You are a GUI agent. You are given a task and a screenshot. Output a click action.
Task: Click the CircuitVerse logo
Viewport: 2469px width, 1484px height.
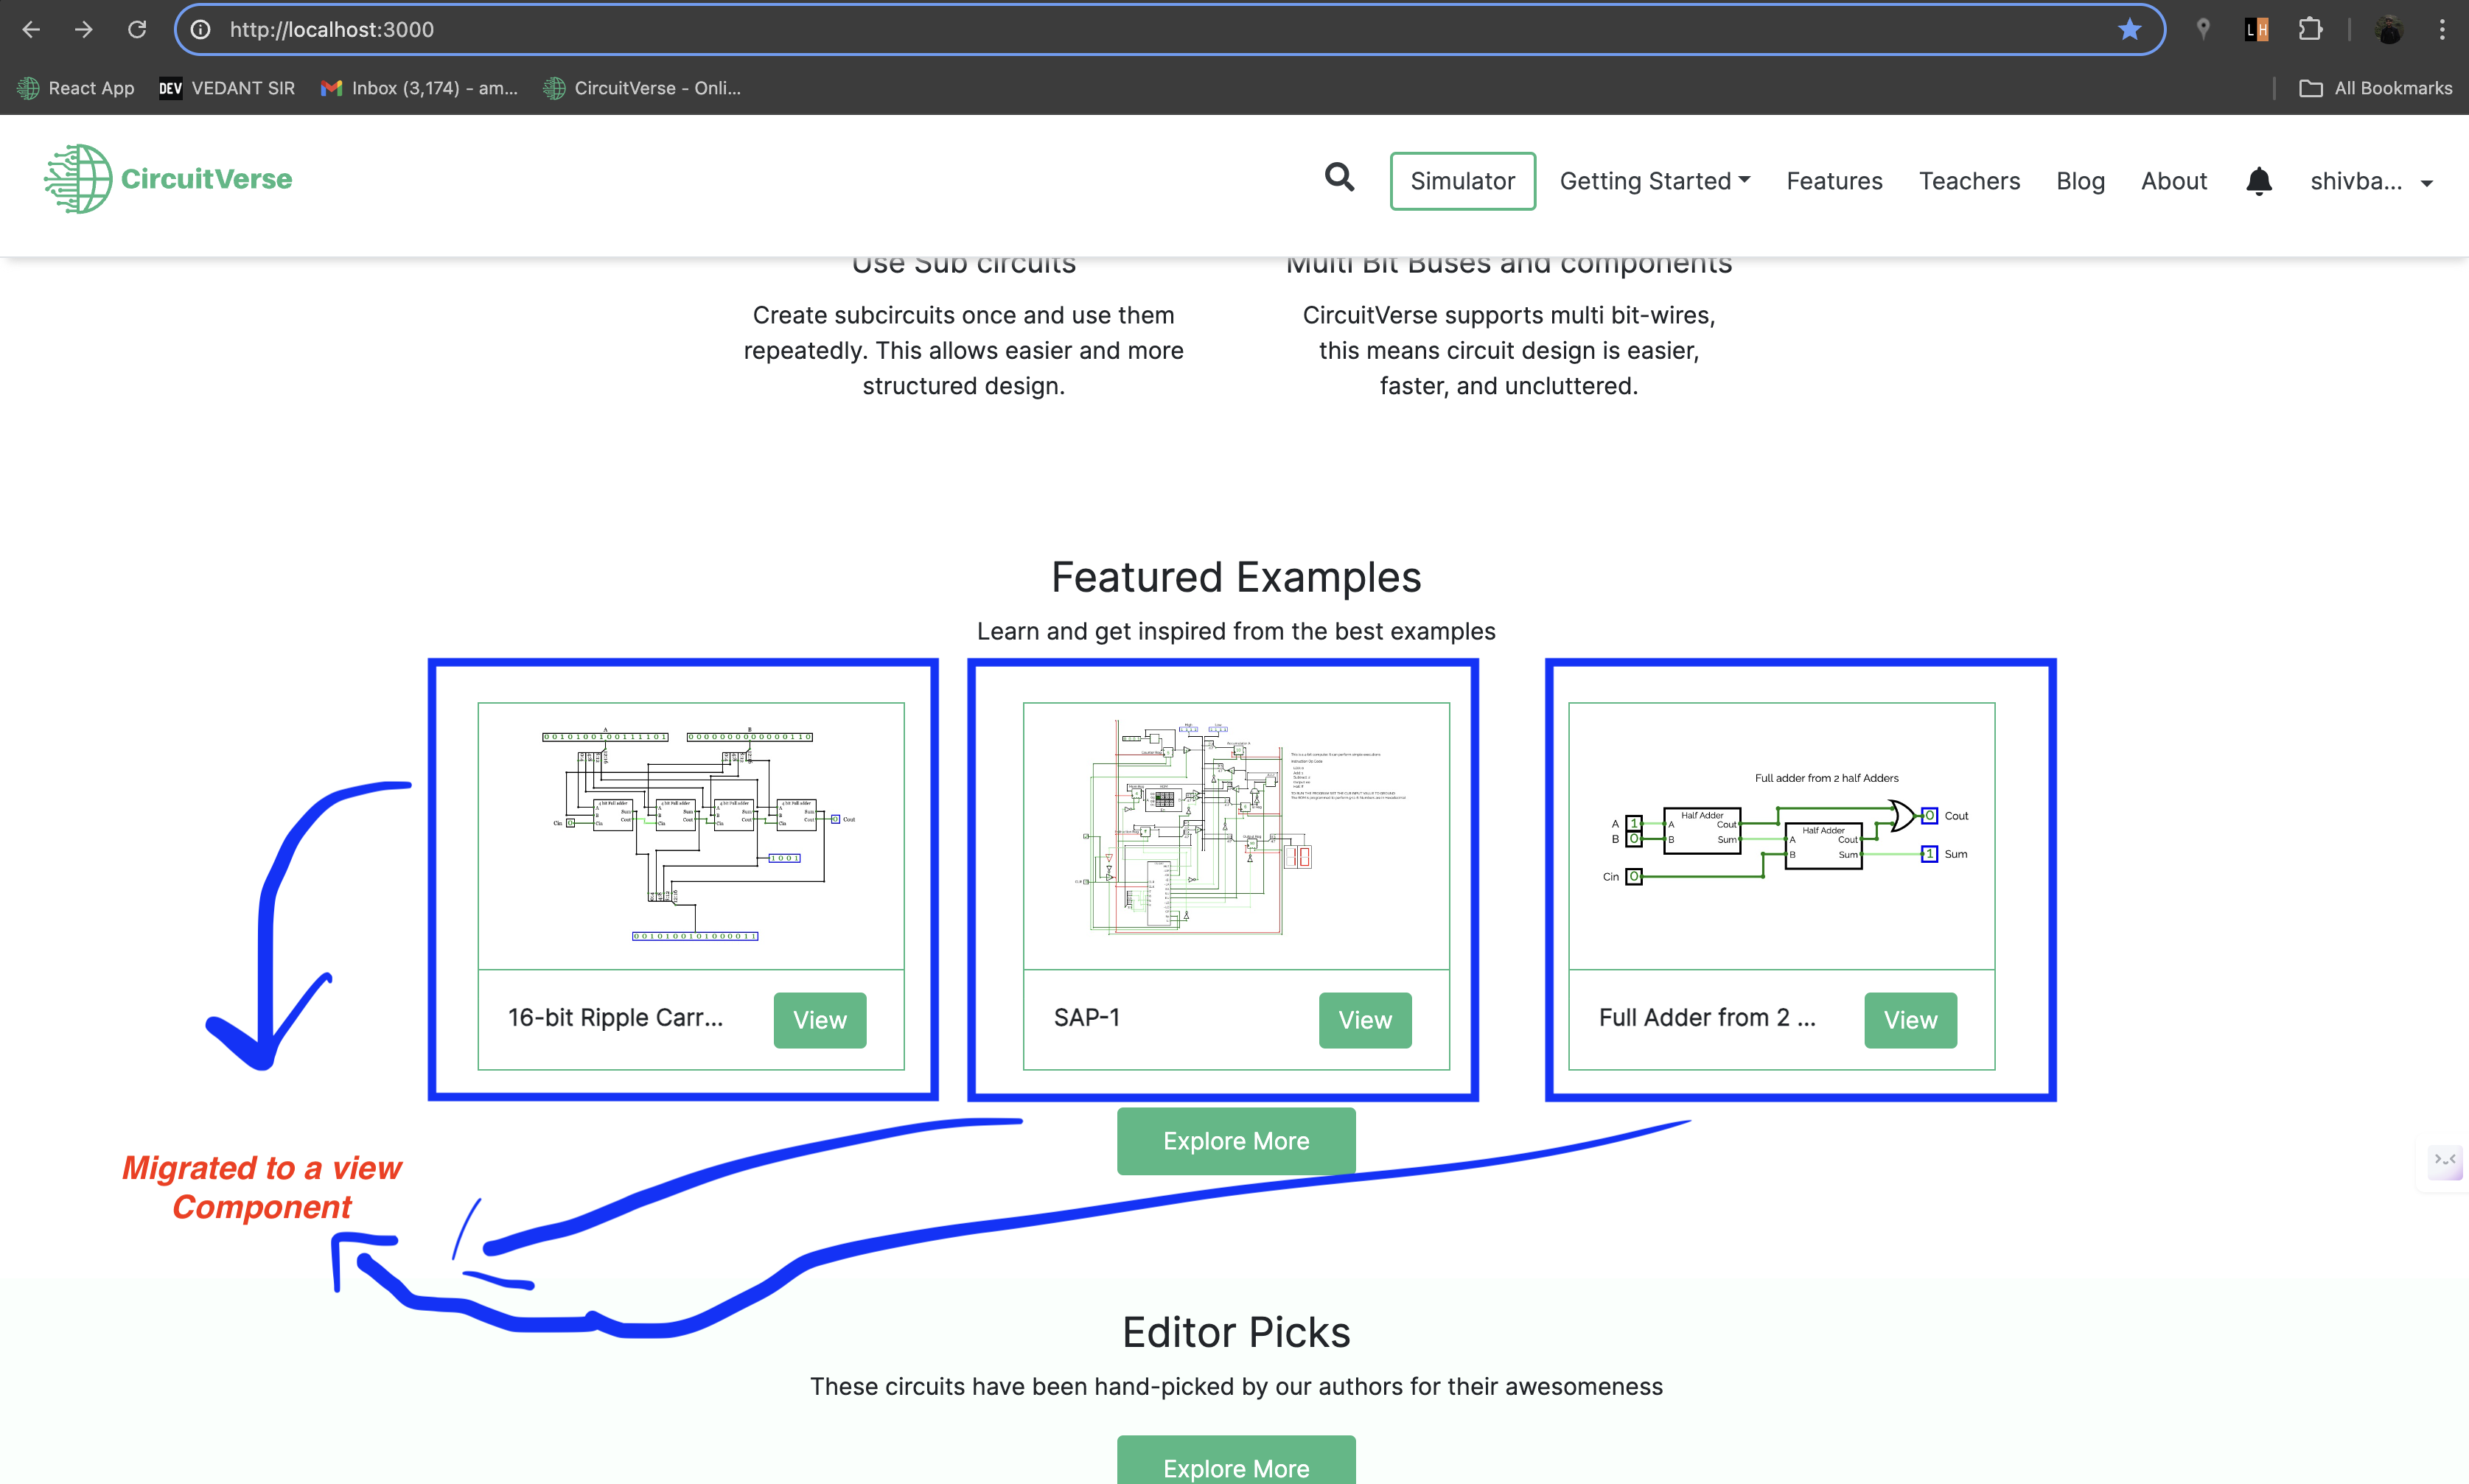pos(167,179)
